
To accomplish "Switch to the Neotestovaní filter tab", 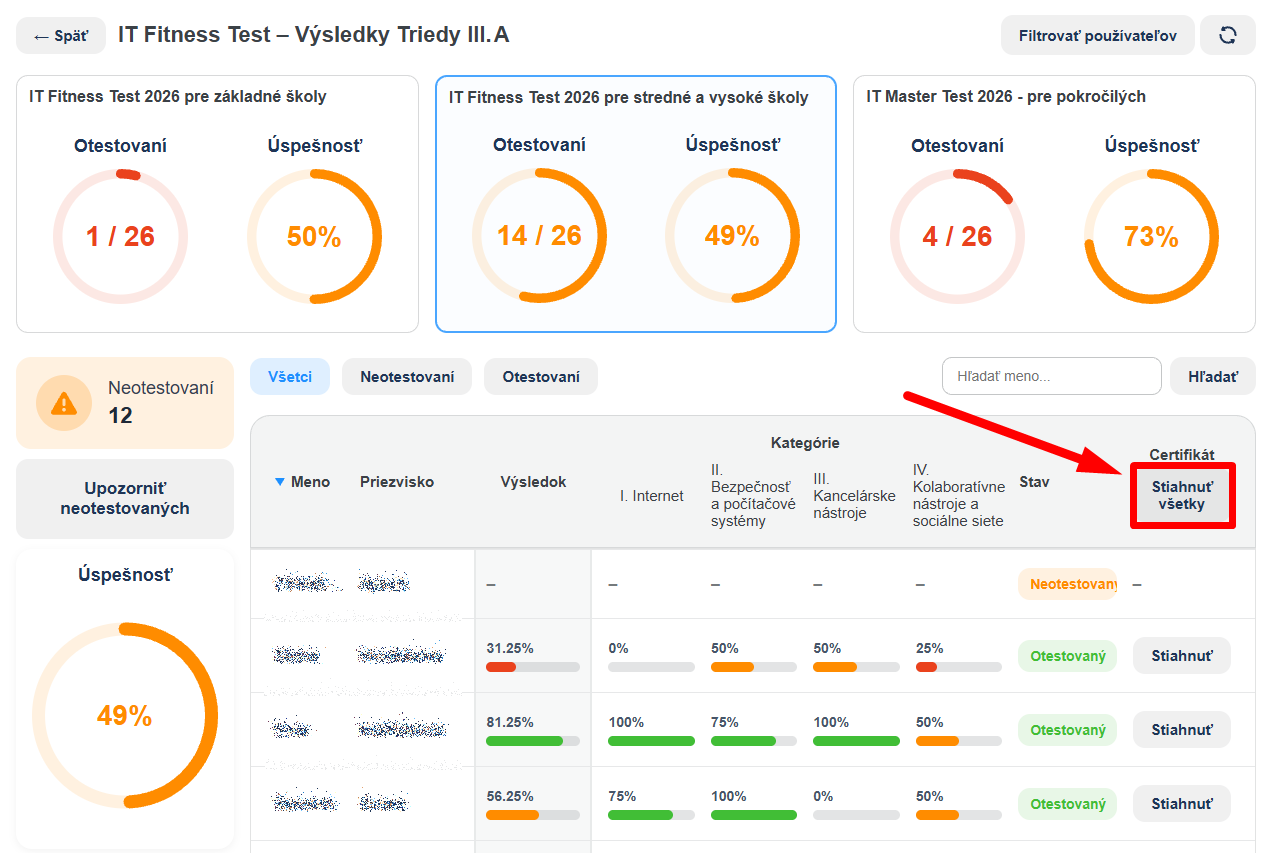I will point(407,377).
